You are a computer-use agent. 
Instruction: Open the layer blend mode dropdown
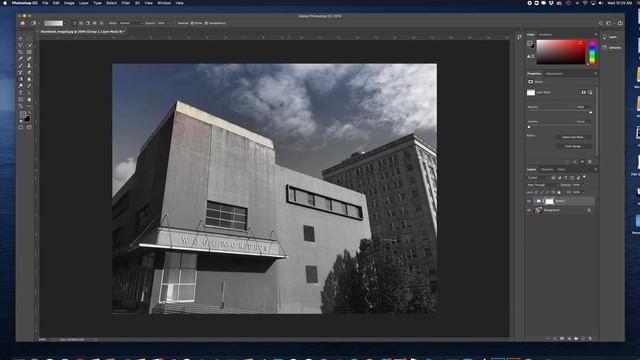[x=543, y=185]
